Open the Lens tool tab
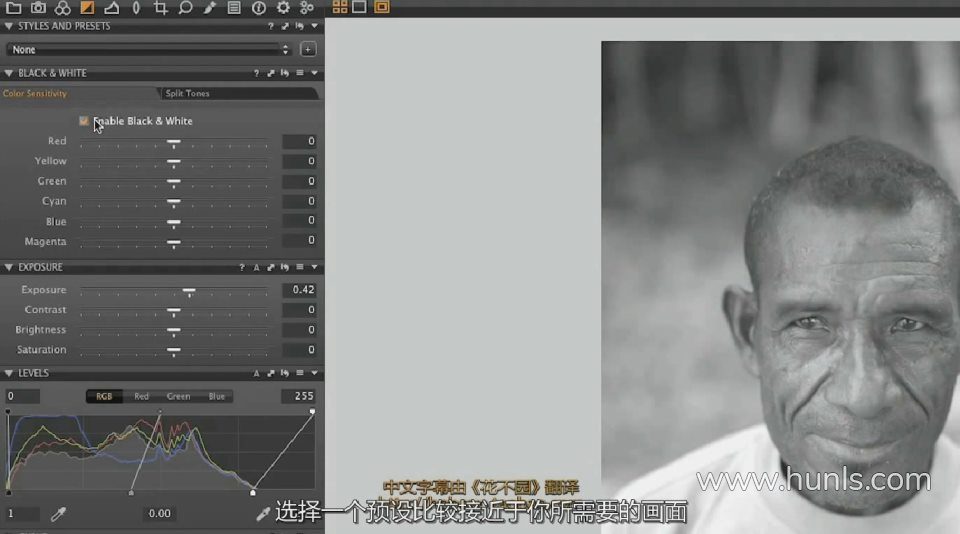Screen dimensions: 960x534 [136, 7]
